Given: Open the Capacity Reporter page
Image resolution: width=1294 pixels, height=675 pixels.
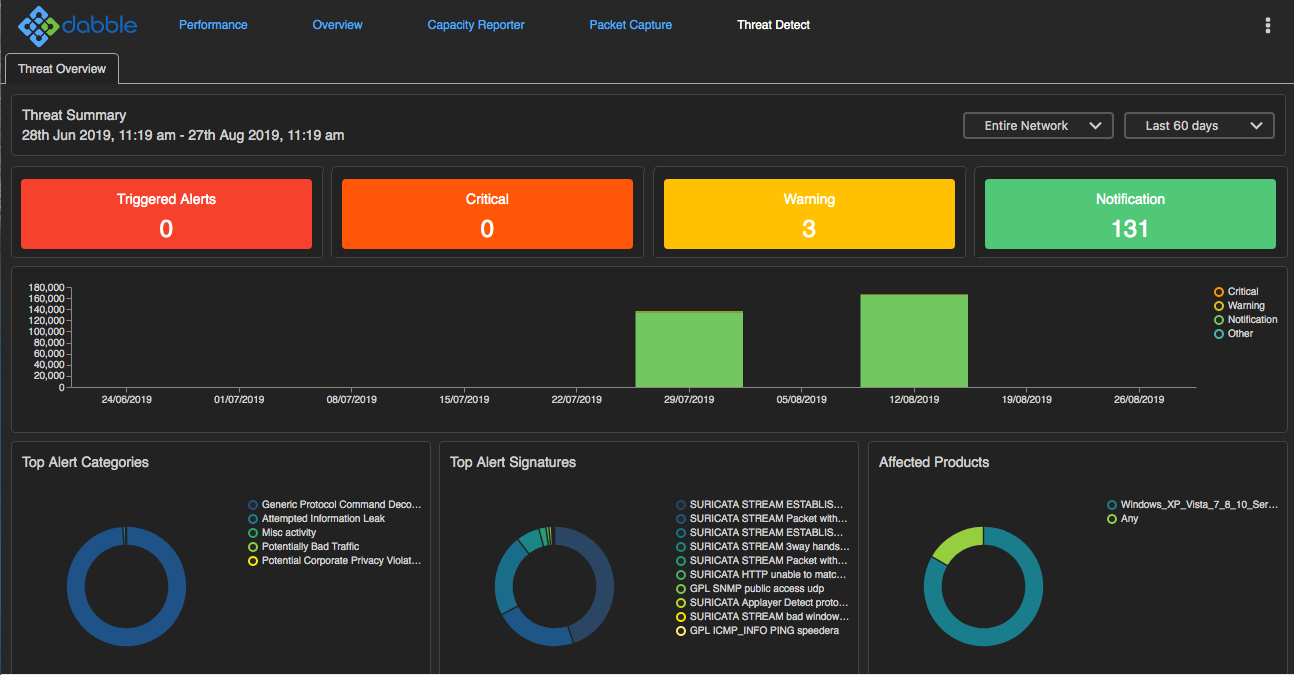Looking at the screenshot, I should pos(475,25).
